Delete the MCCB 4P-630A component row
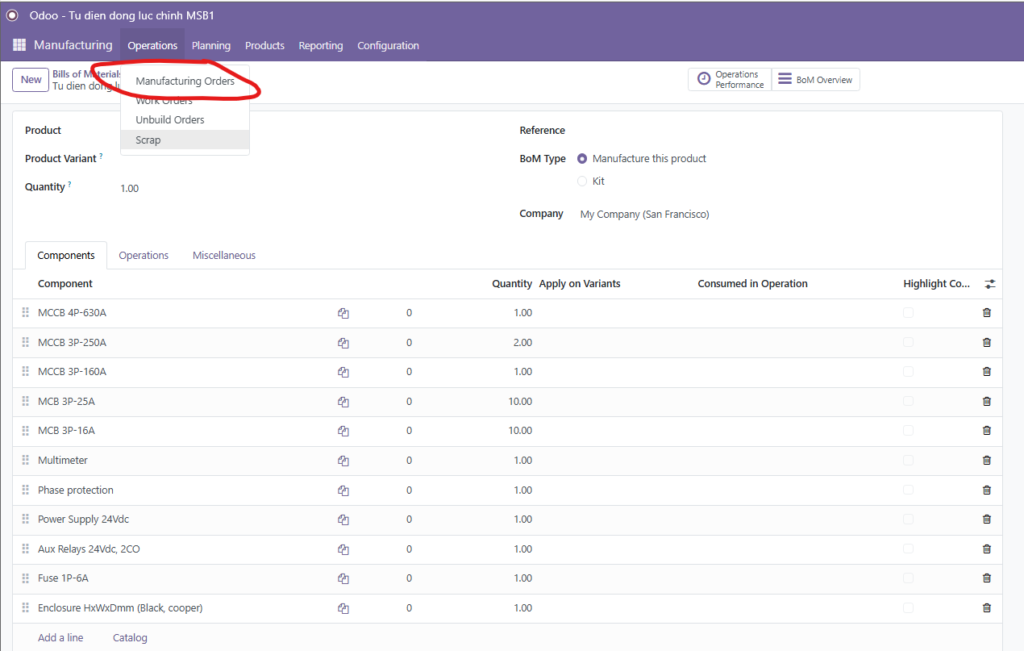This screenshot has height=651, width=1024. coord(986,313)
